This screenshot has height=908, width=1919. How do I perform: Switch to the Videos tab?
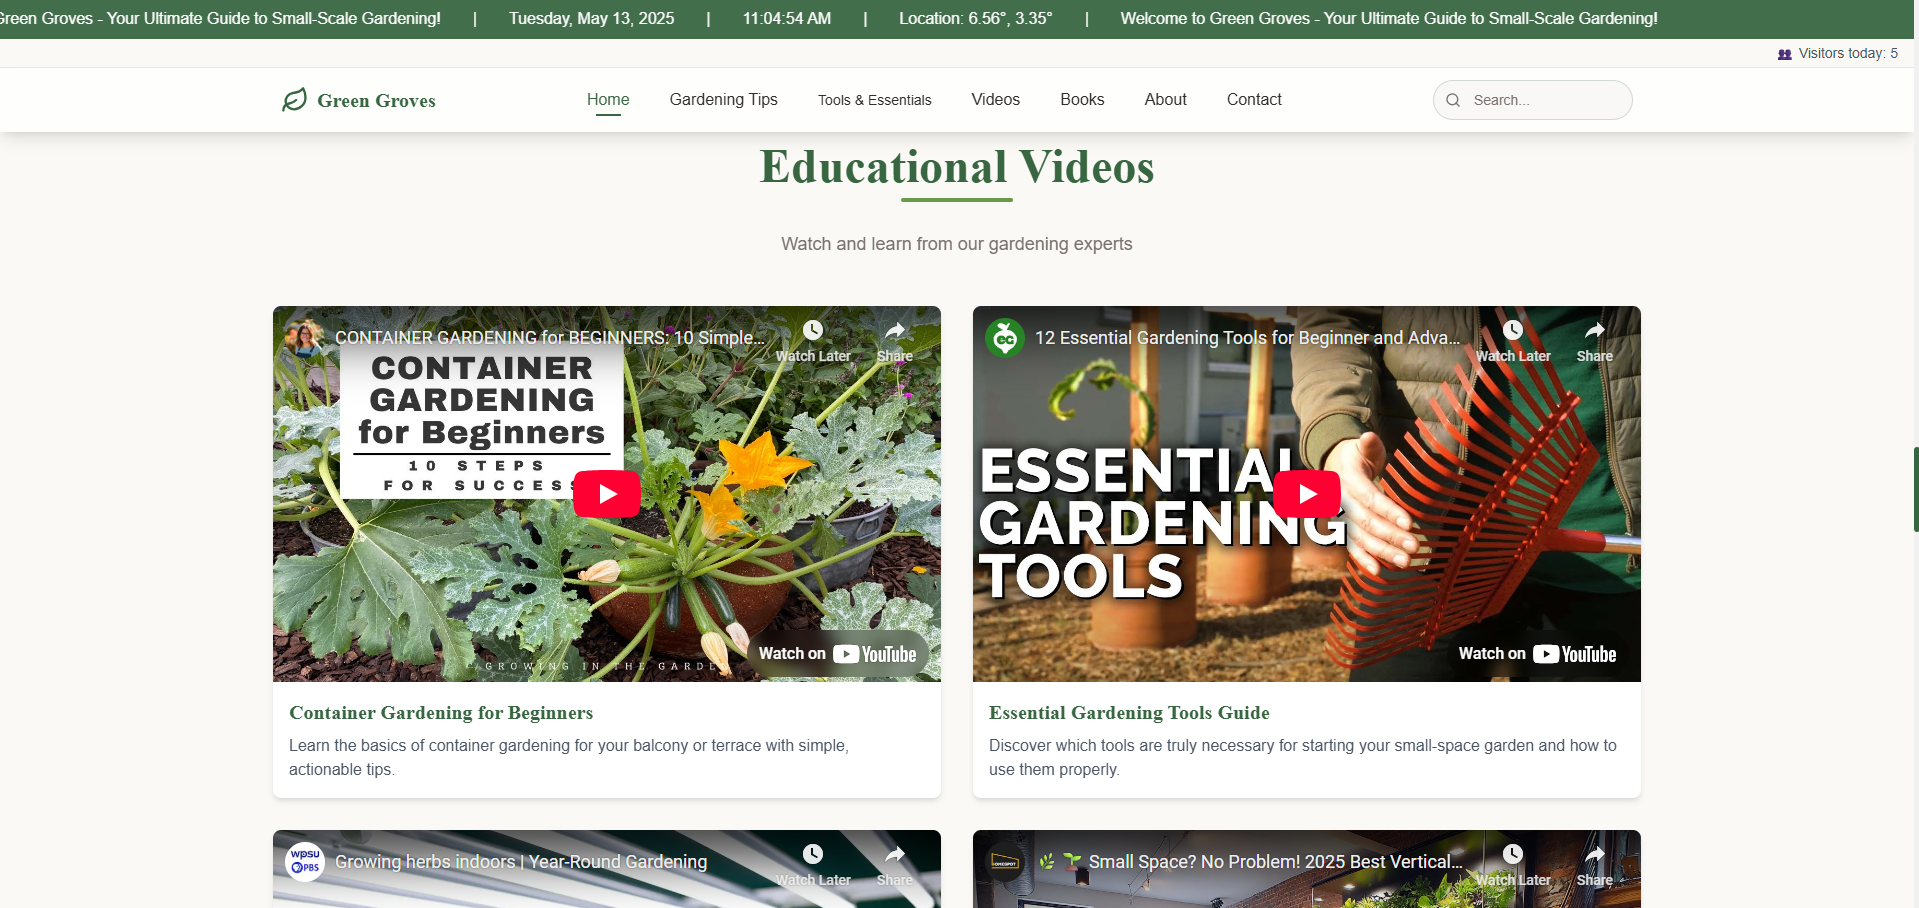click(994, 99)
